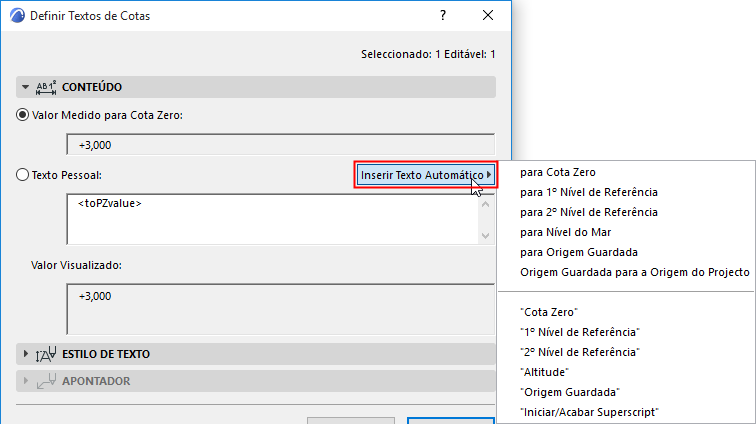Click the measured value field showing +3,000
756x424 pixels.
tap(280, 145)
